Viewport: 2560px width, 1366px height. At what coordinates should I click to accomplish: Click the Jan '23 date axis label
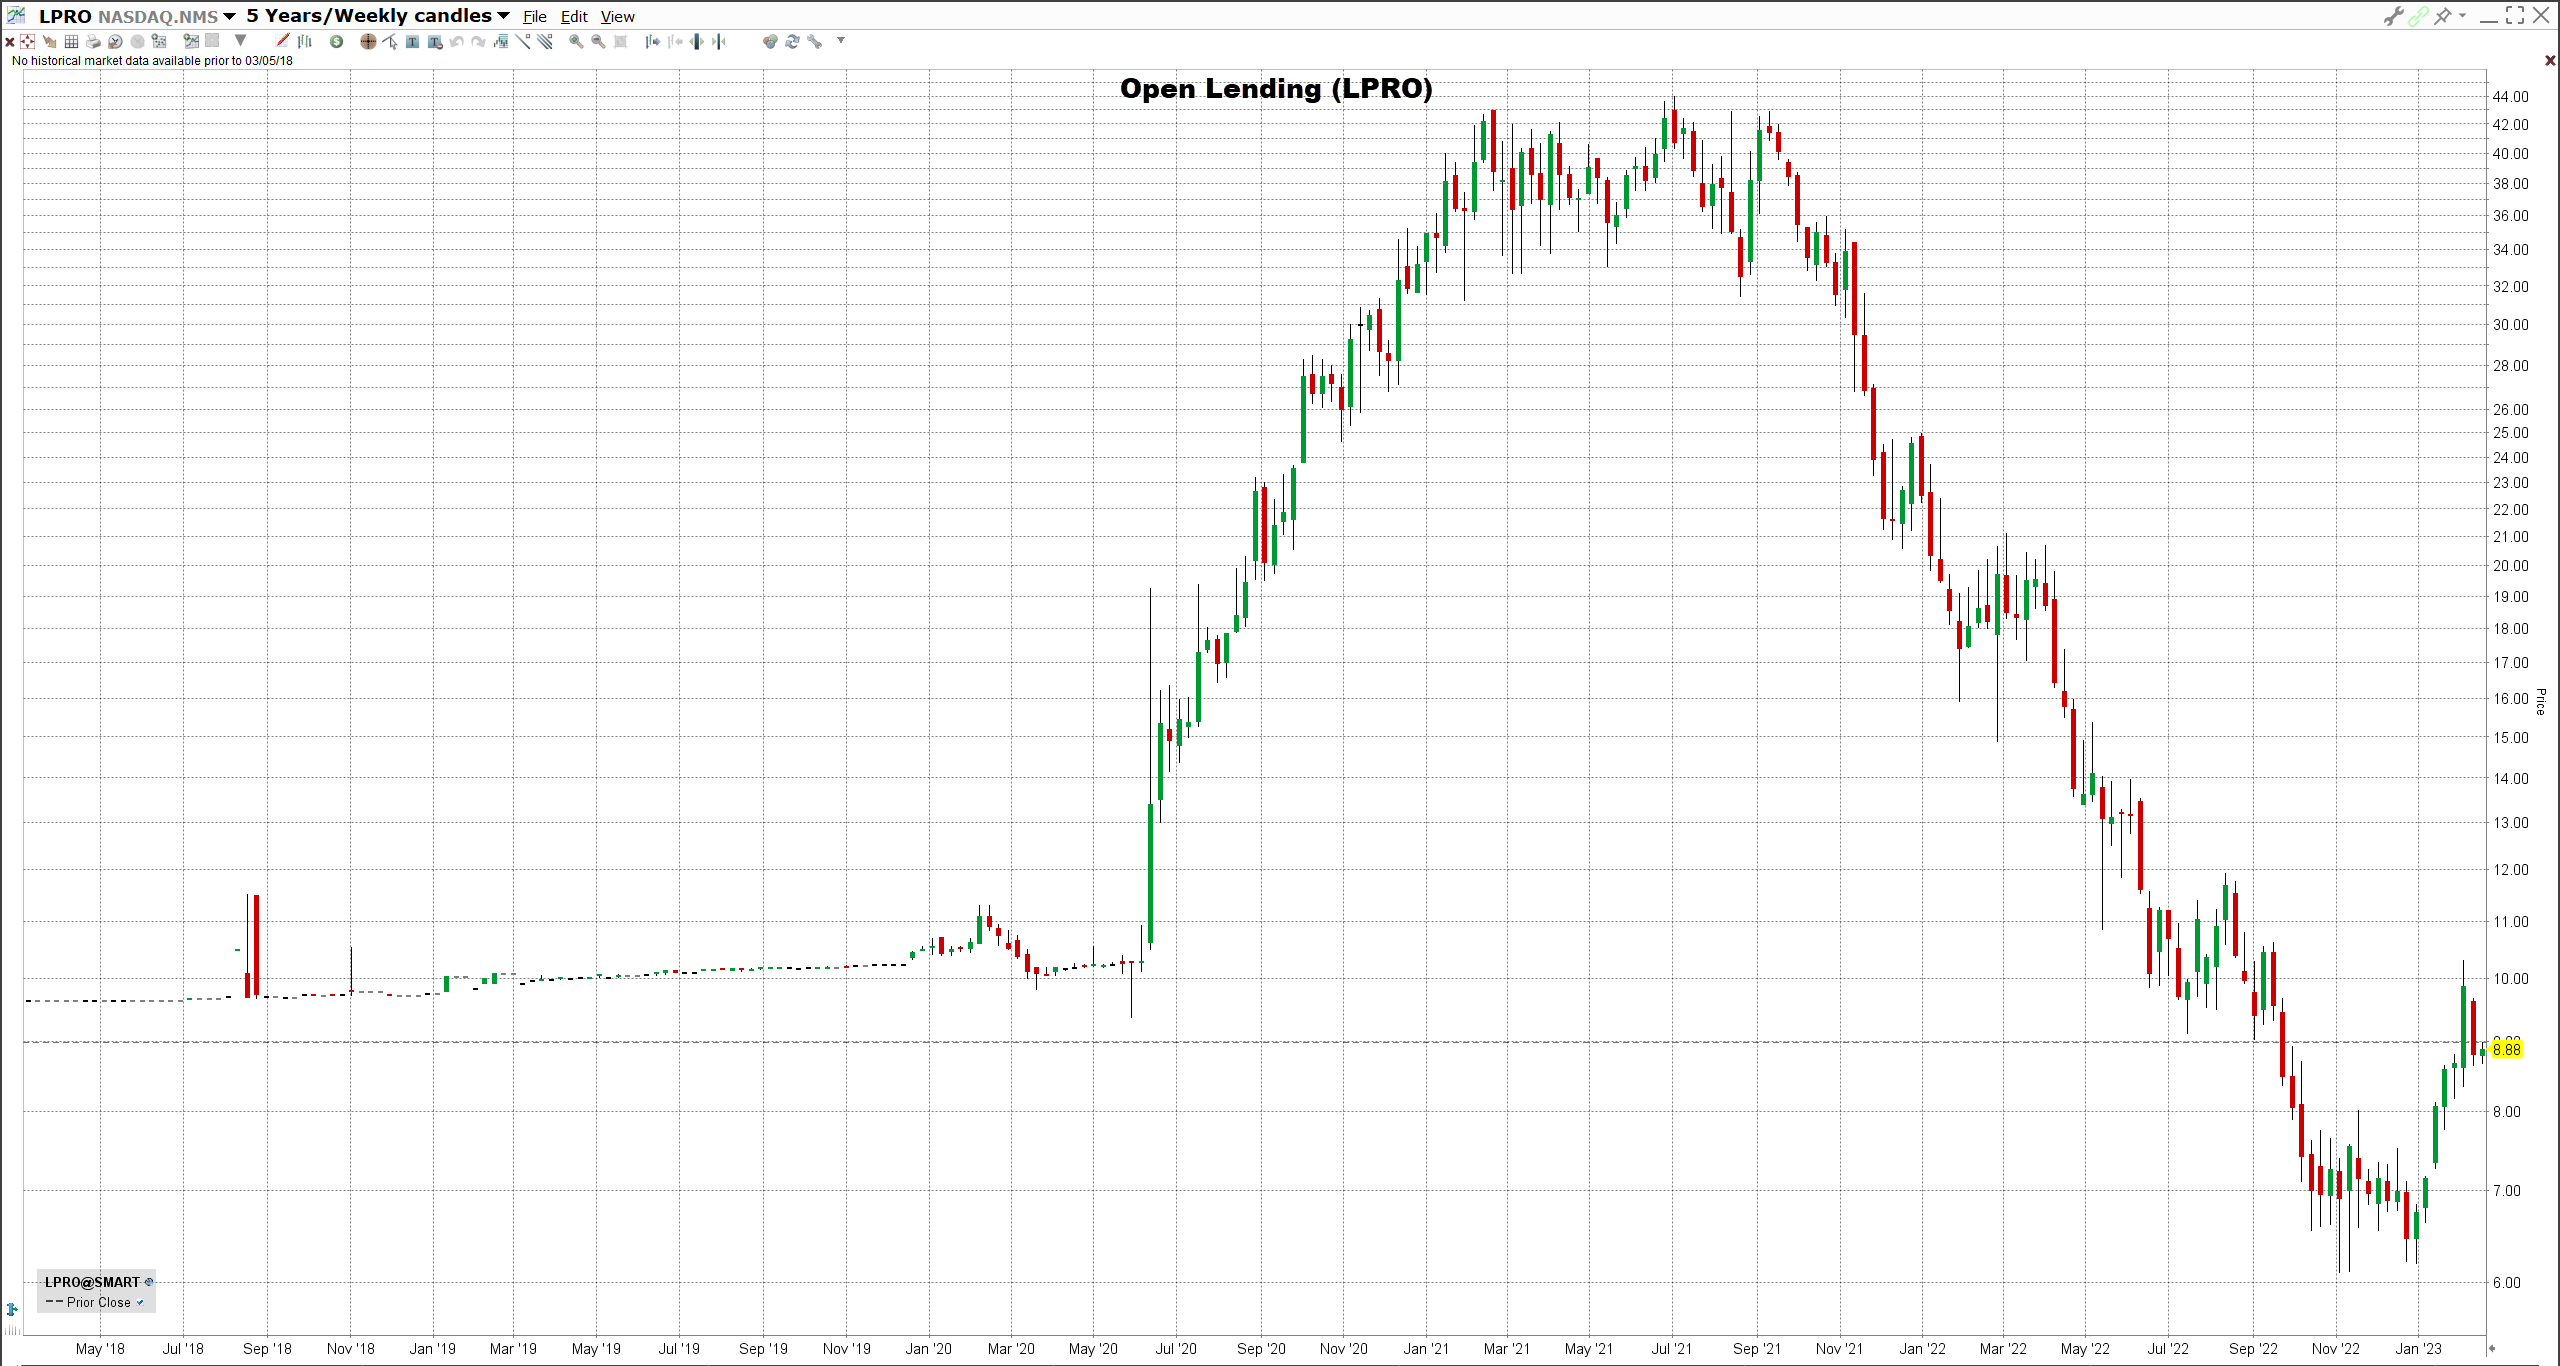pos(2418,1349)
